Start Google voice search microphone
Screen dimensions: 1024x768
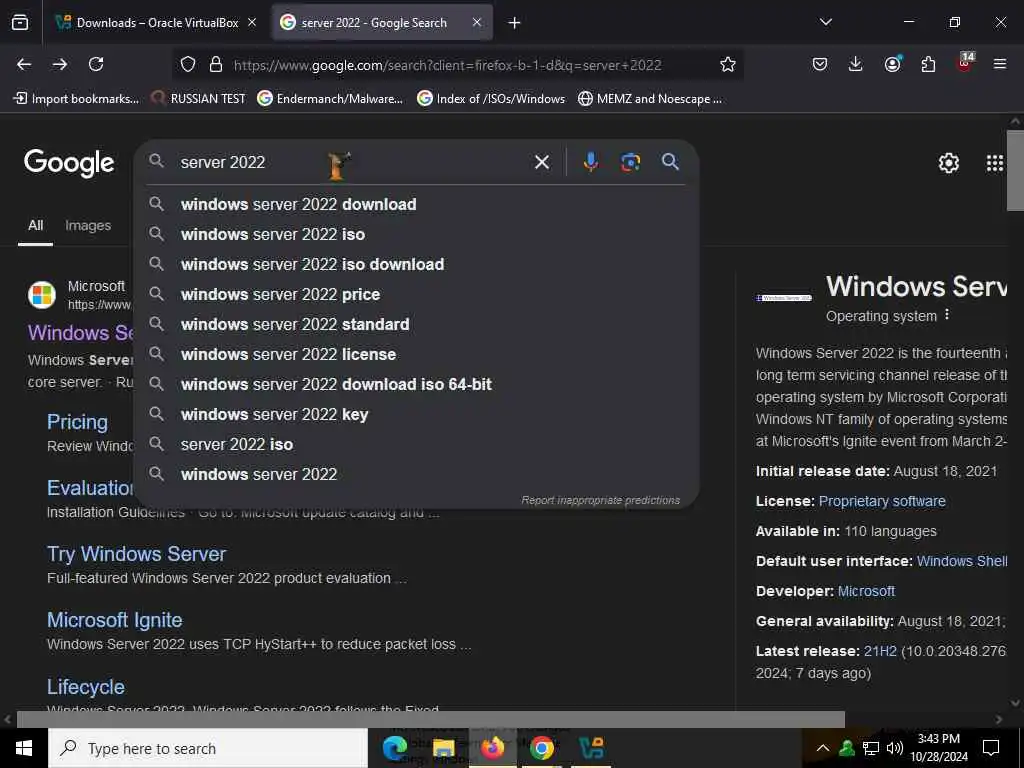pos(590,161)
